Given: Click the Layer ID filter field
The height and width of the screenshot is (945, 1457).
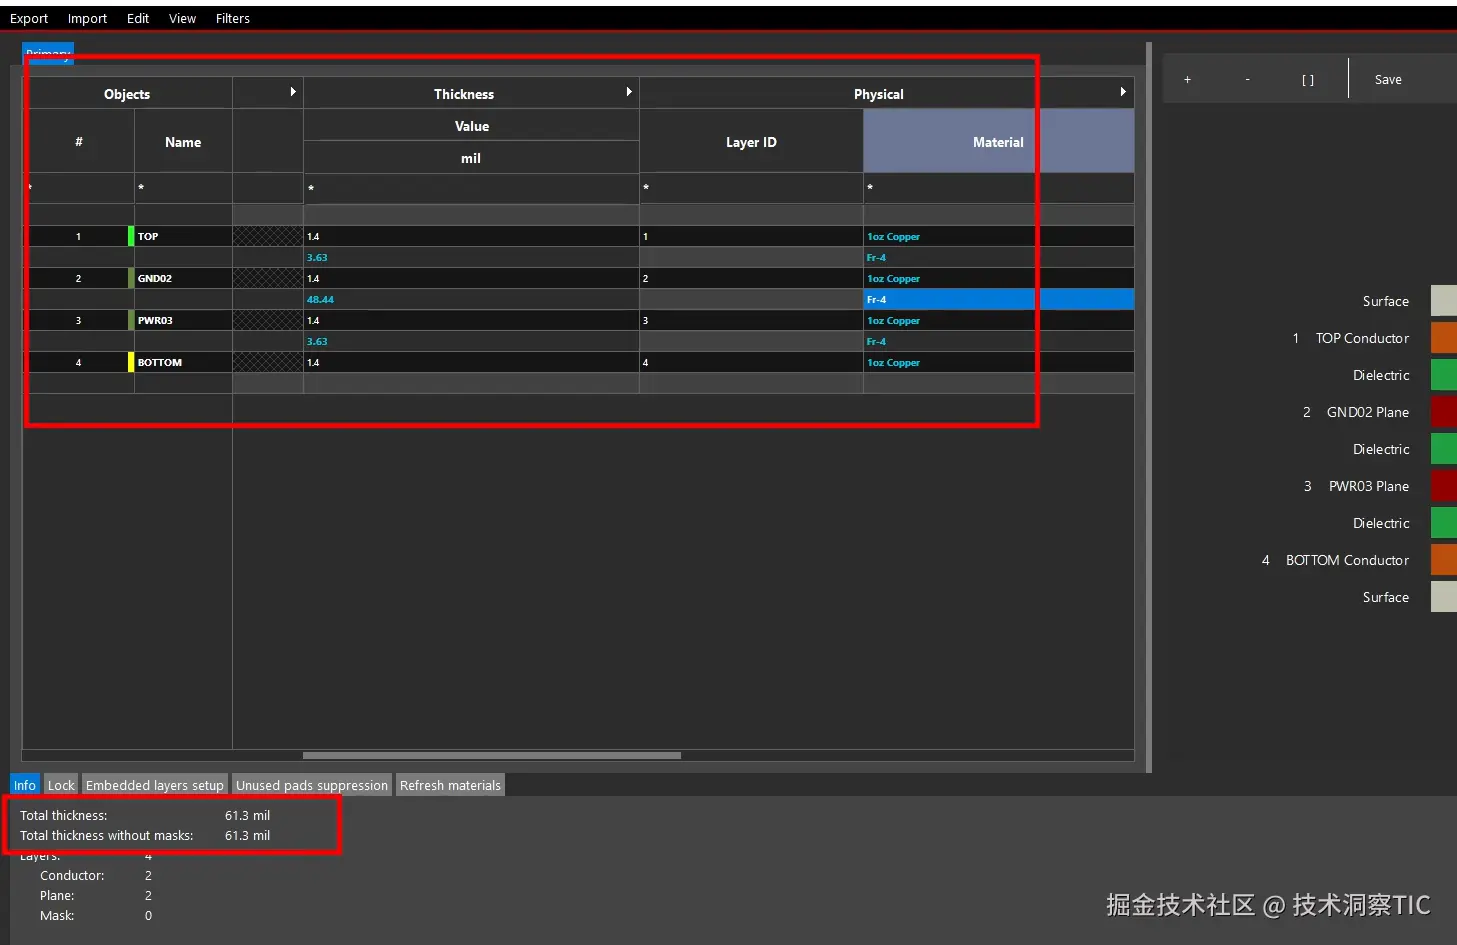Looking at the screenshot, I should pyautogui.click(x=751, y=188).
